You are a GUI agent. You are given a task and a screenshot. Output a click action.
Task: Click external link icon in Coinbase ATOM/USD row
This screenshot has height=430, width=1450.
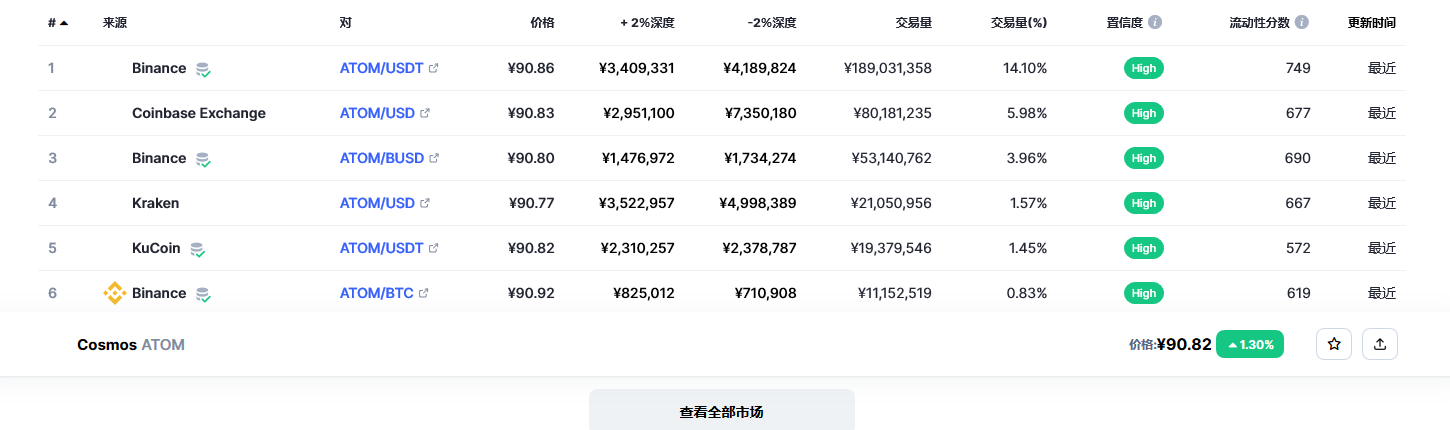tap(425, 113)
